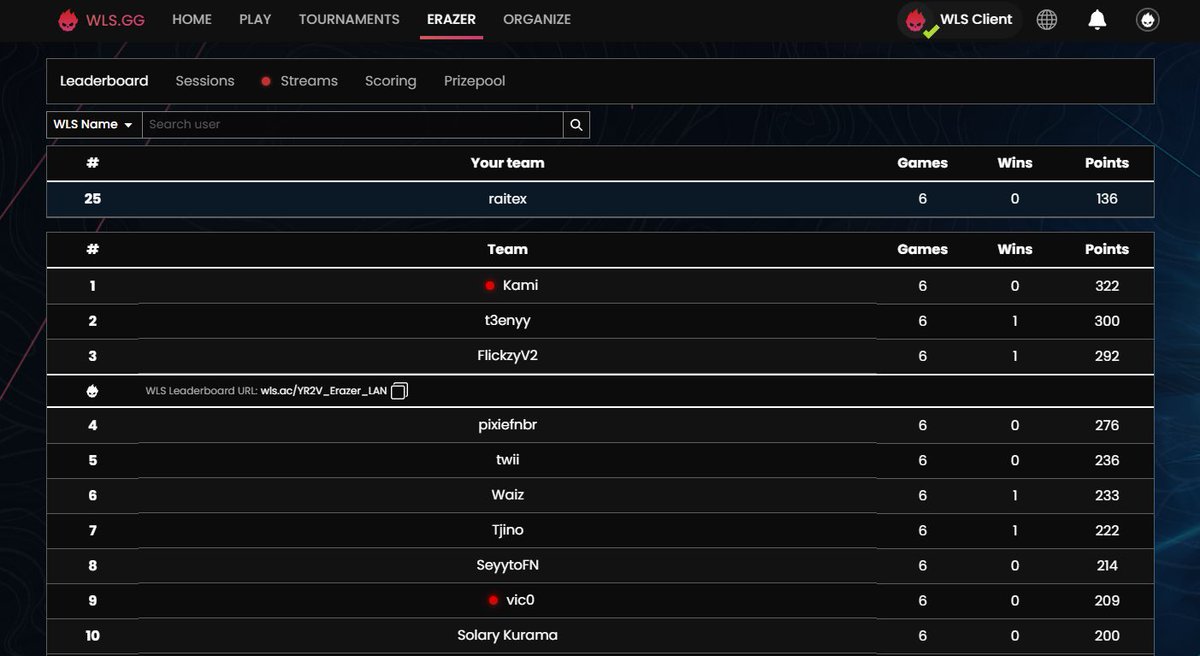Expand the WLS Name dropdown
Image resolution: width=1200 pixels, height=656 pixels.
click(x=94, y=125)
